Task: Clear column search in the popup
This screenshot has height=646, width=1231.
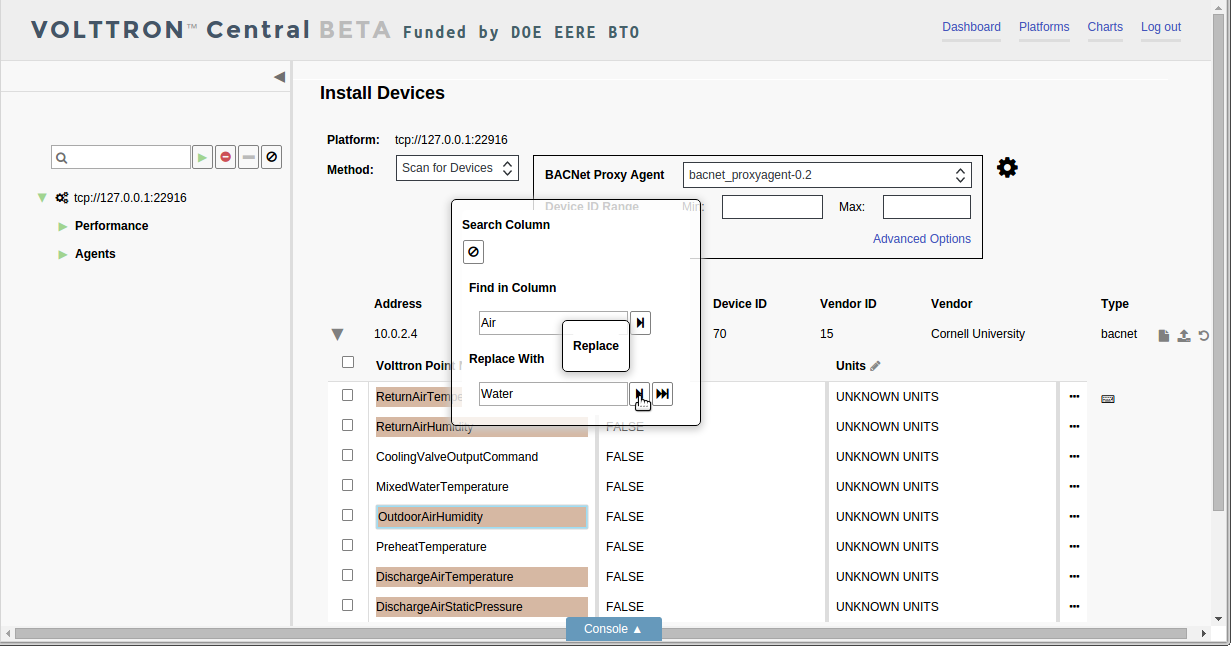Action: 473,252
